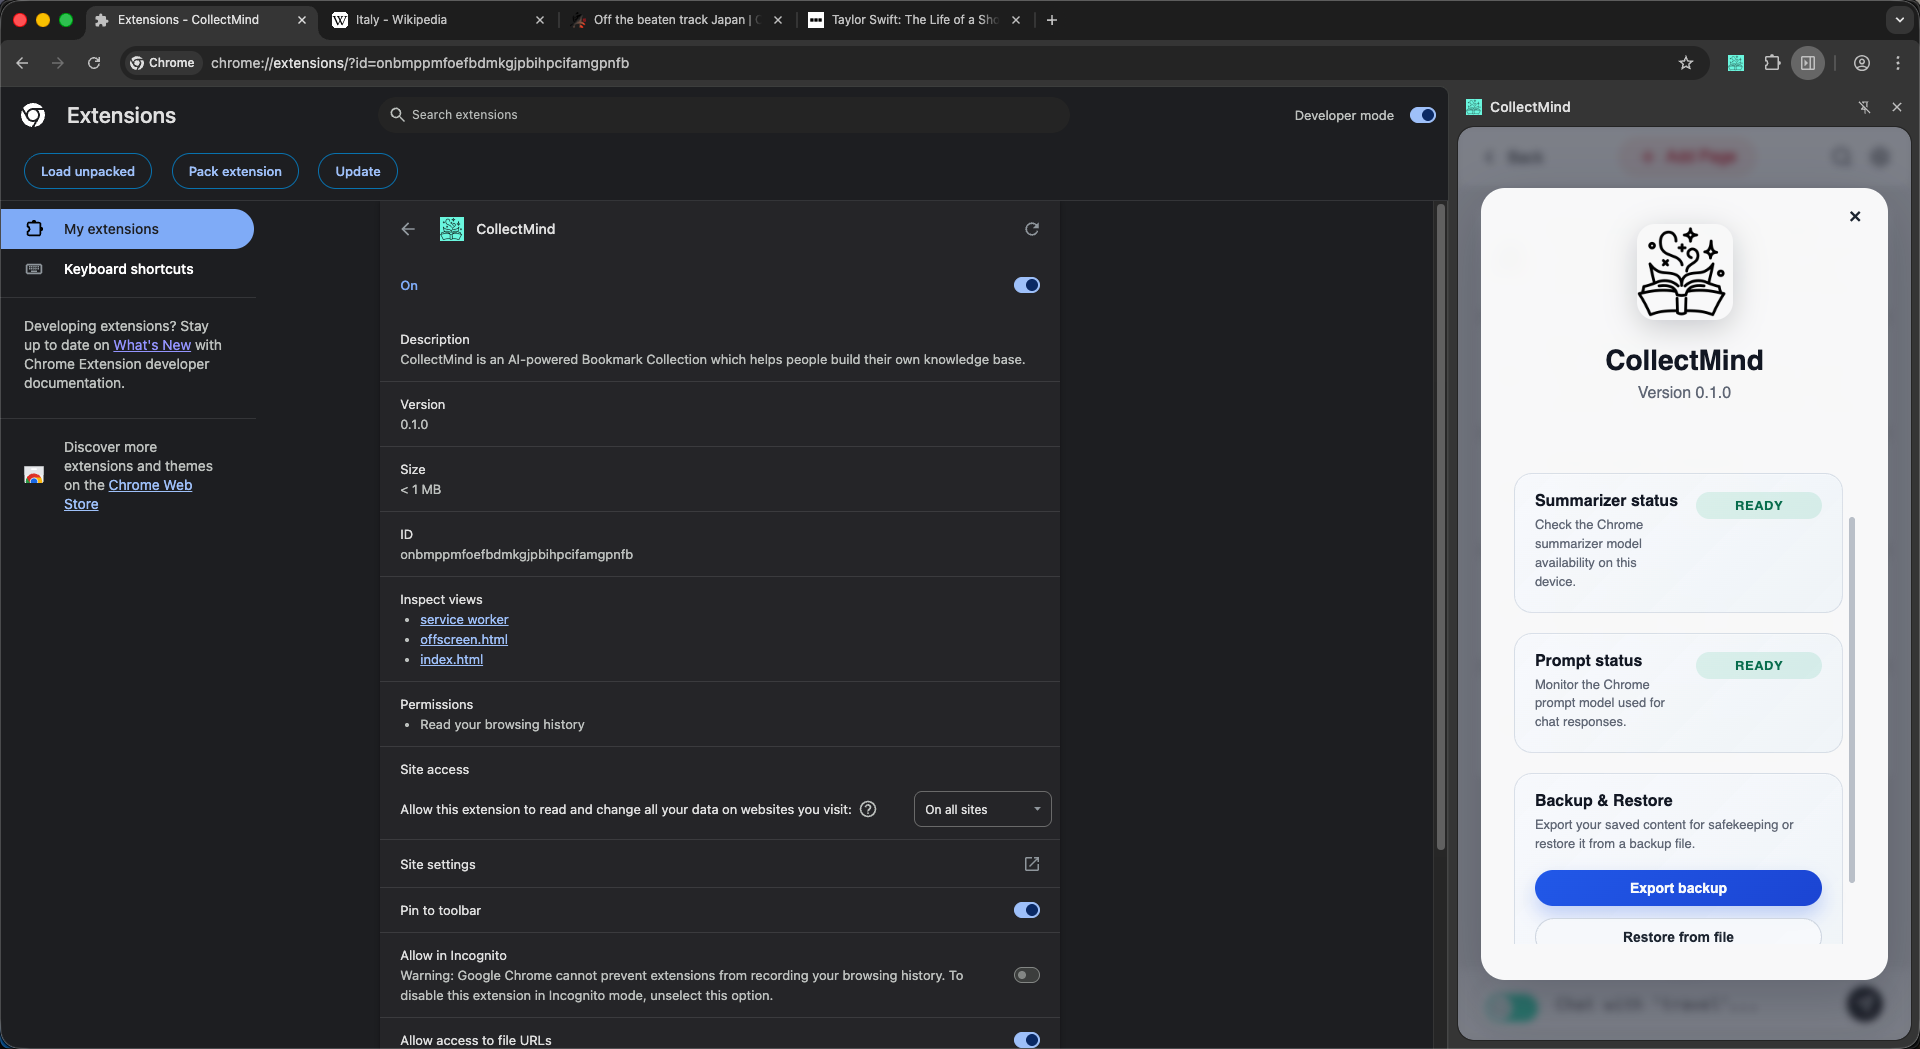This screenshot has height=1049, width=1920.
Task: Close the Italy - Wikipedia tab
Action: [540, 20]
